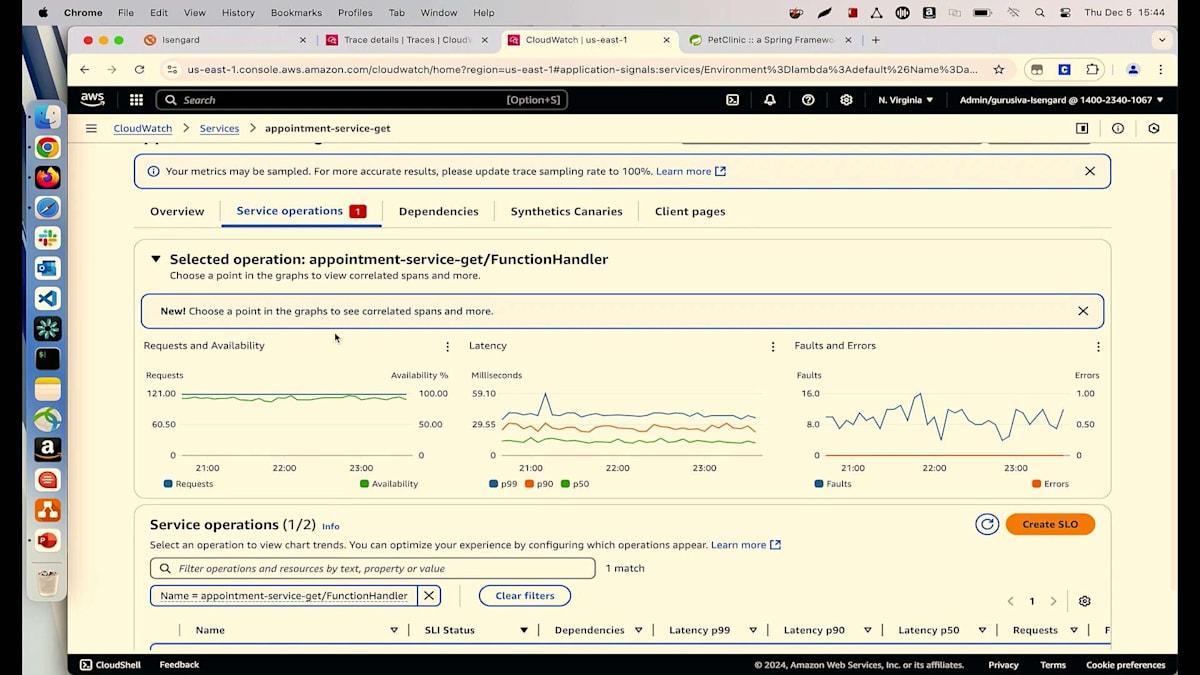
Task: Collapse the Selected operation section triangle
Action: click(x=156, y=259)
